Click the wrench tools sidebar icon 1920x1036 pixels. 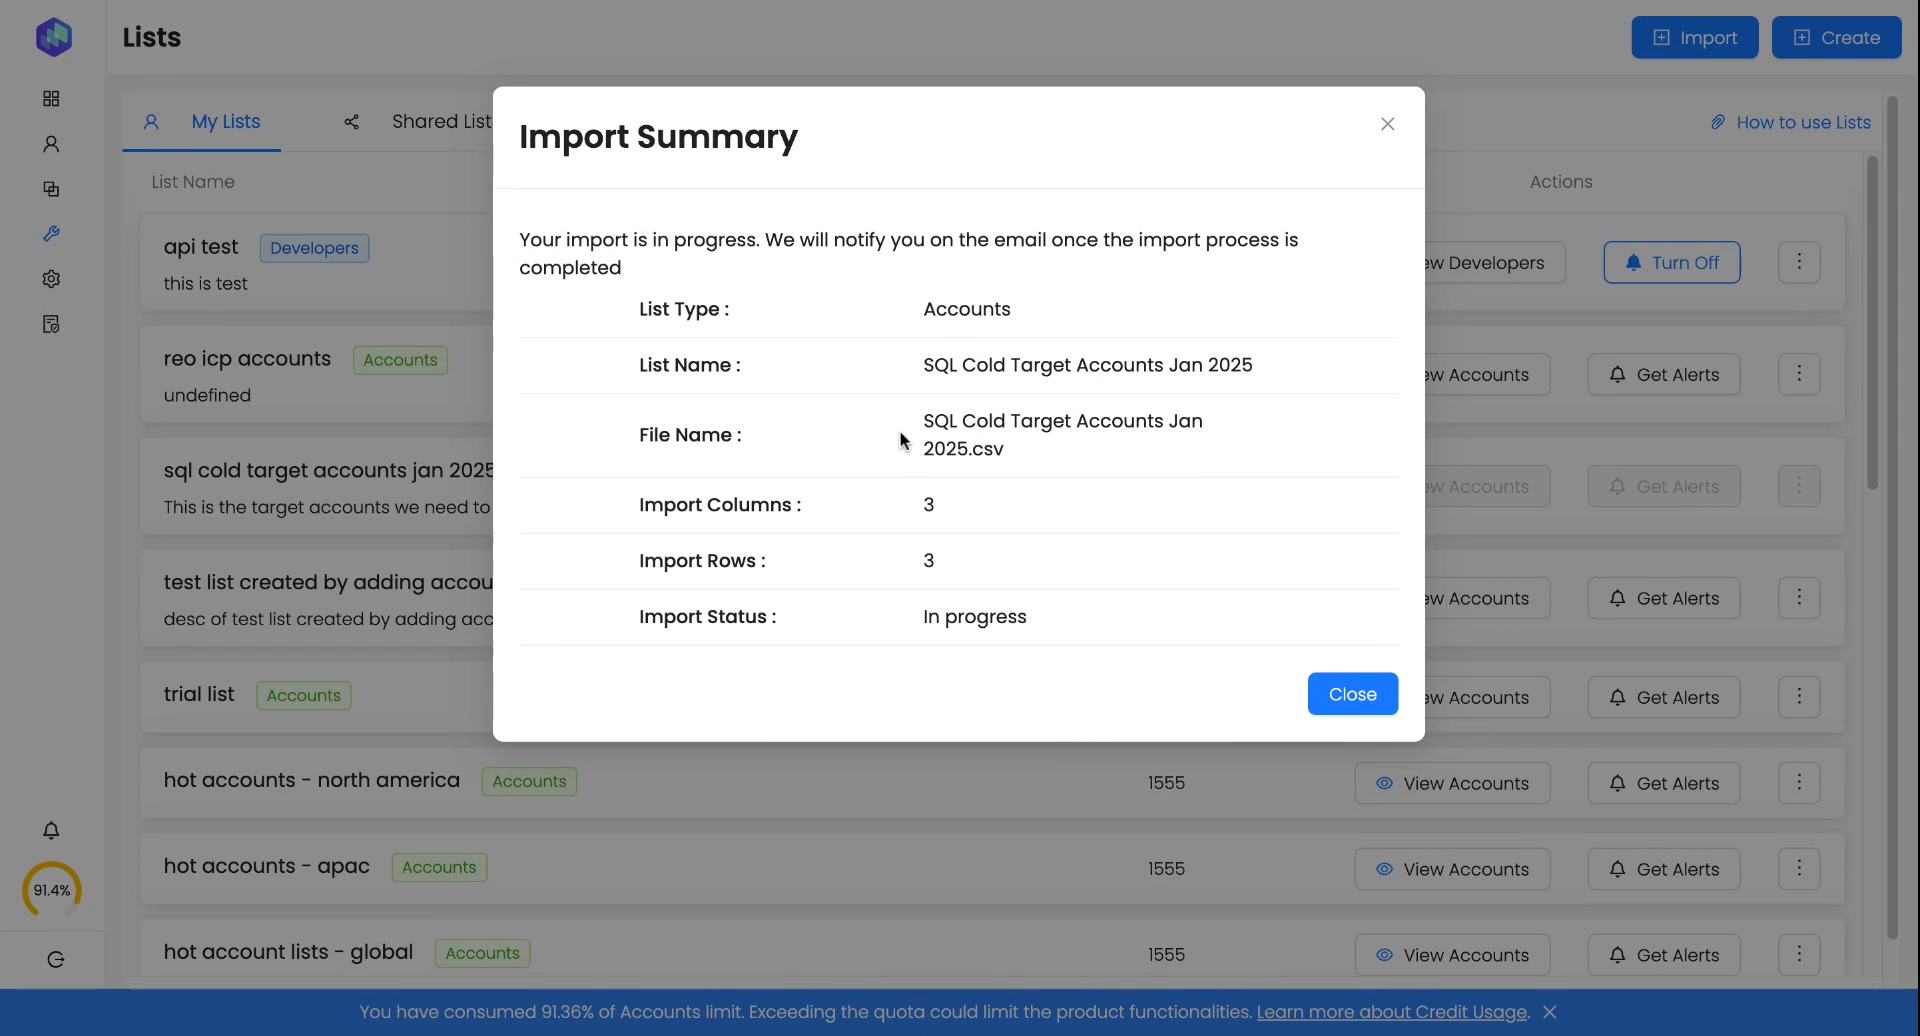[51, 234]
